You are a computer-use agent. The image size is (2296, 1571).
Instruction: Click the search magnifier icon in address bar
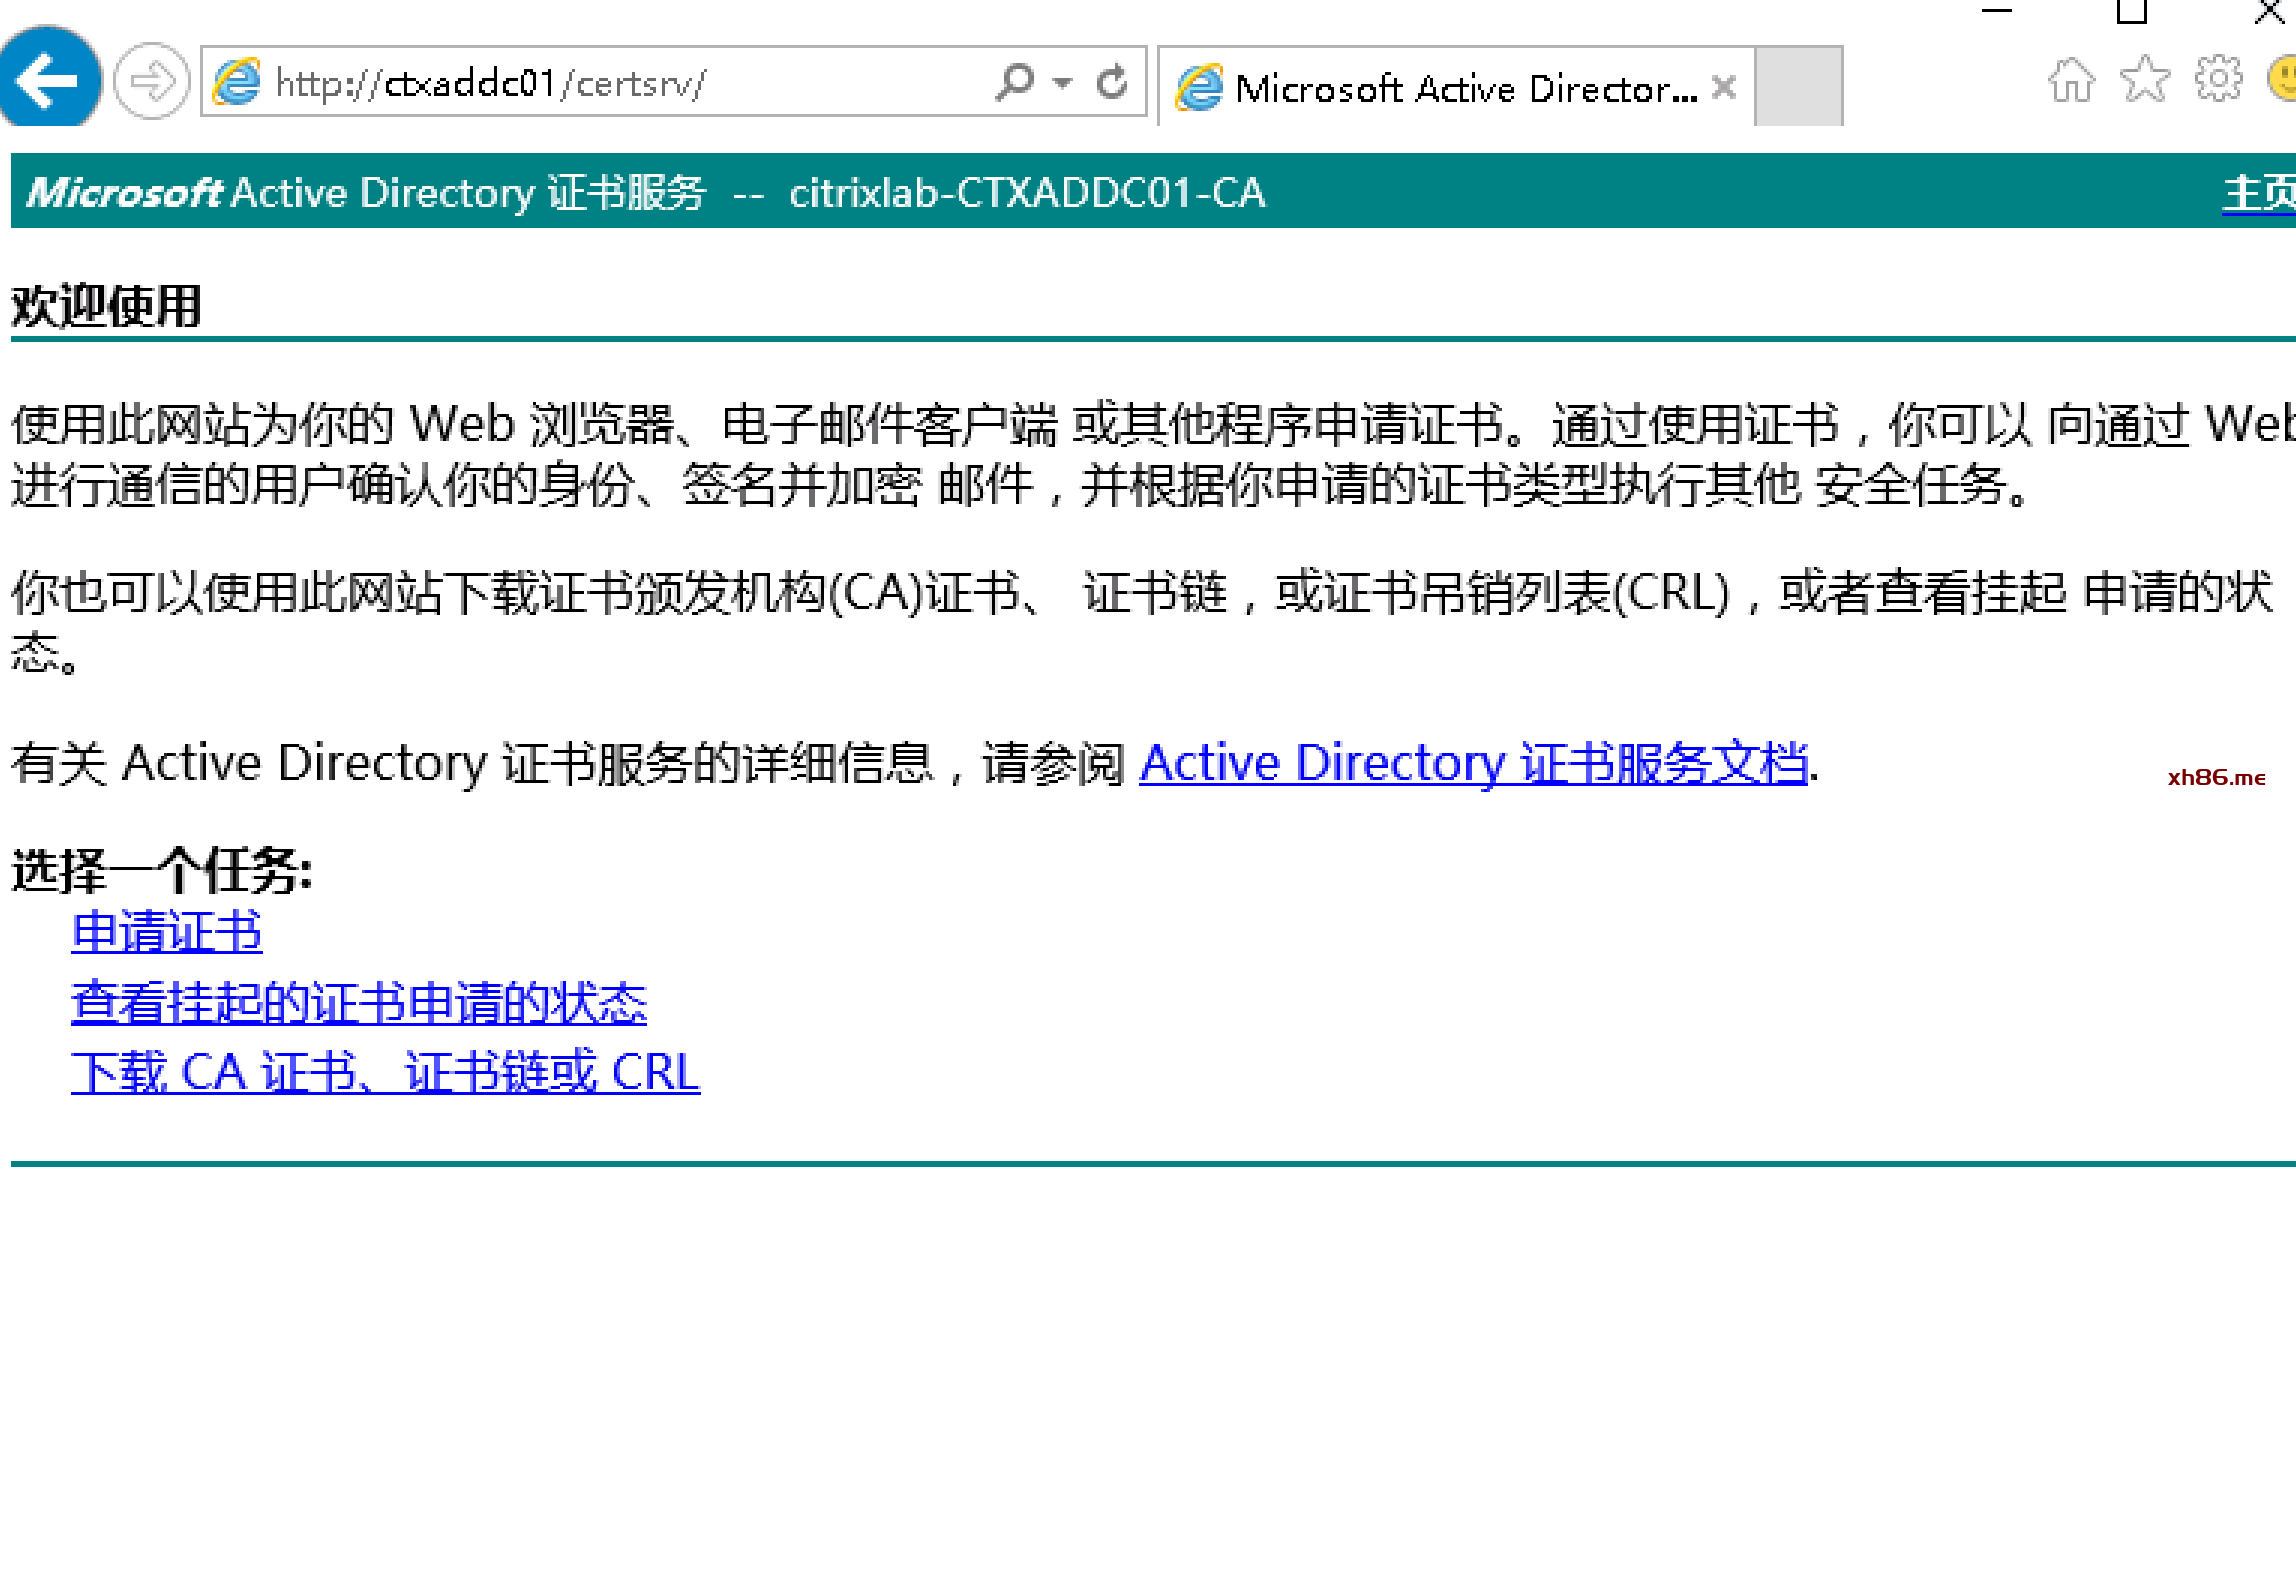(x=1014, y=81)
